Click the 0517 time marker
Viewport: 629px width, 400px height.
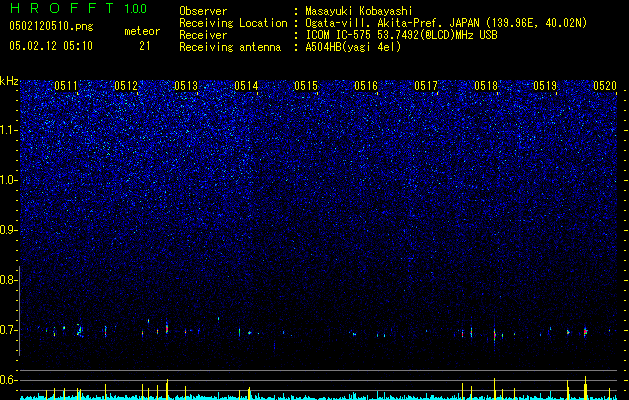tap(426, 86)
